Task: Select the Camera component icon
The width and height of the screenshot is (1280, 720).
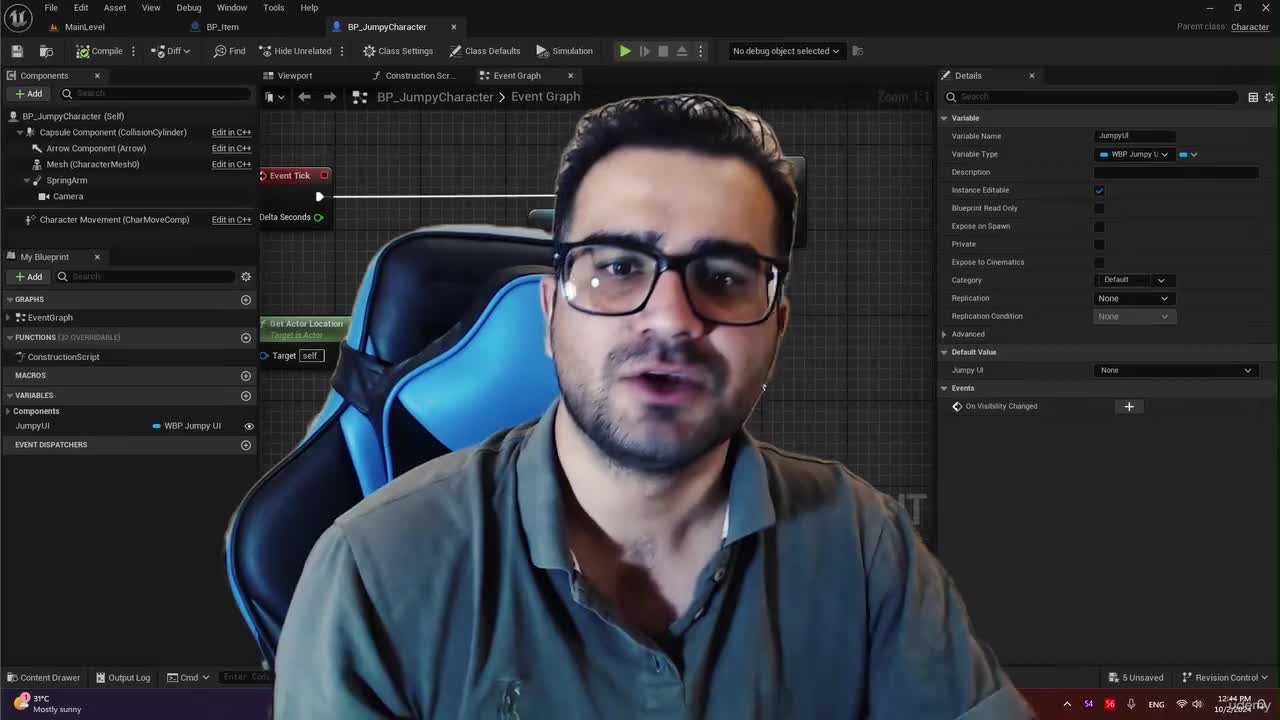Action: click(x=44, y=196)
